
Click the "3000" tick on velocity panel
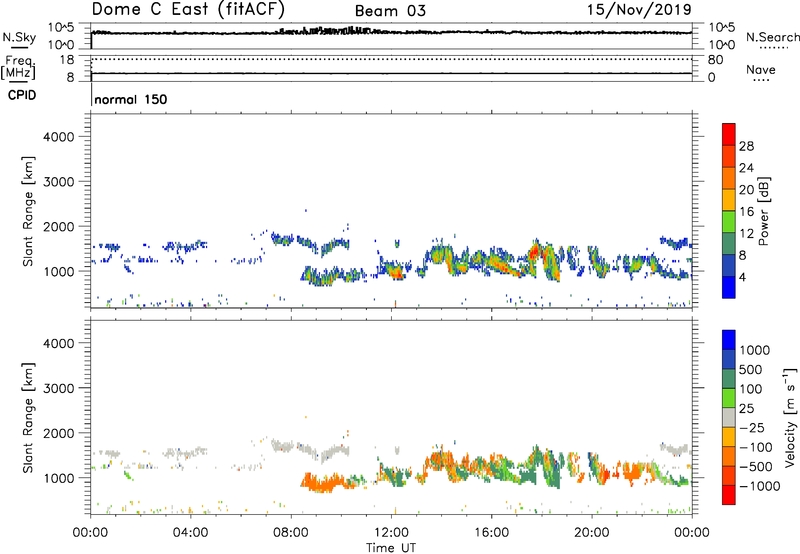pos(58,388)
